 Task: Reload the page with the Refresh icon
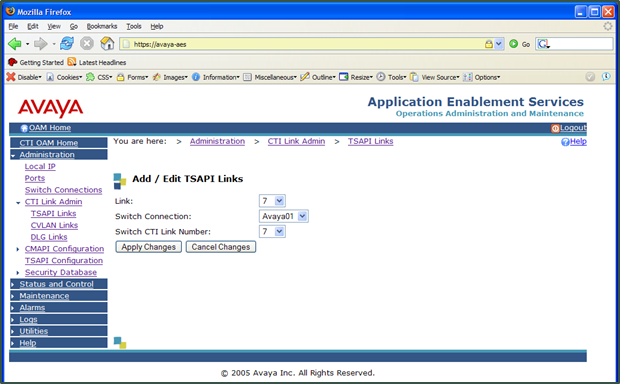pyautogui.click(x=67, y=44)
